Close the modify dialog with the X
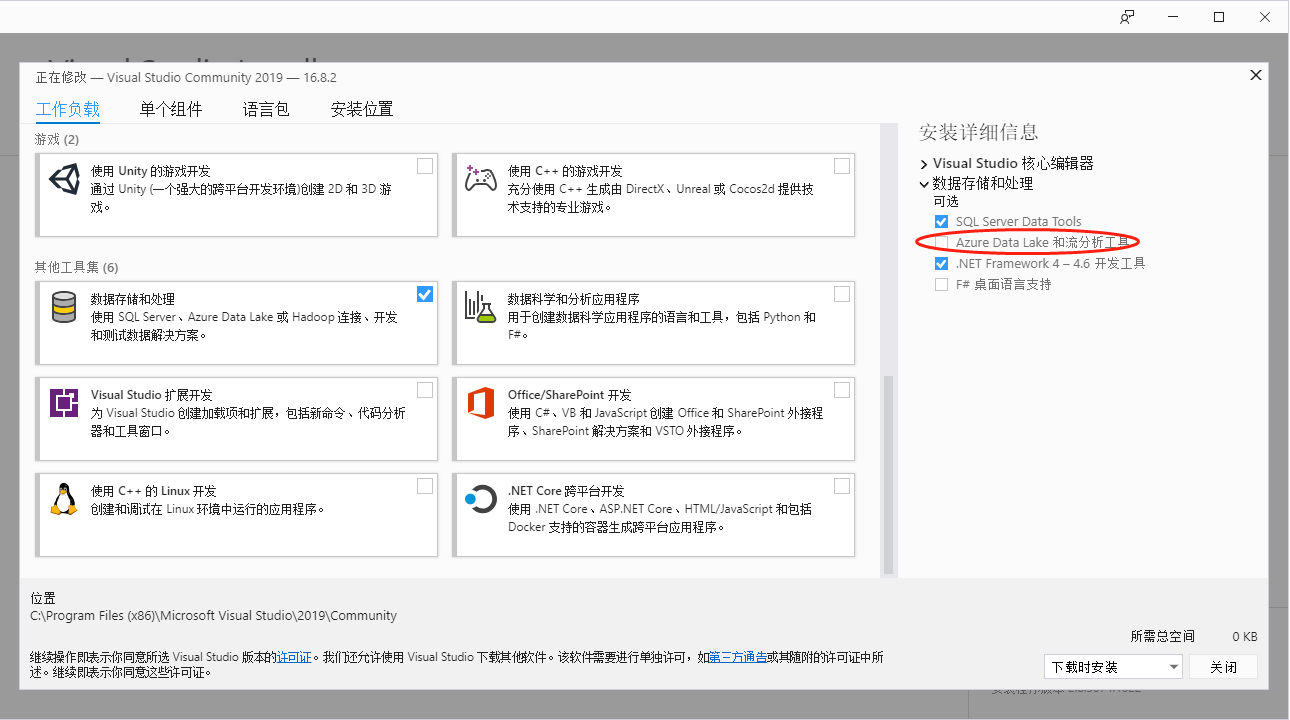 point(1256,75)
